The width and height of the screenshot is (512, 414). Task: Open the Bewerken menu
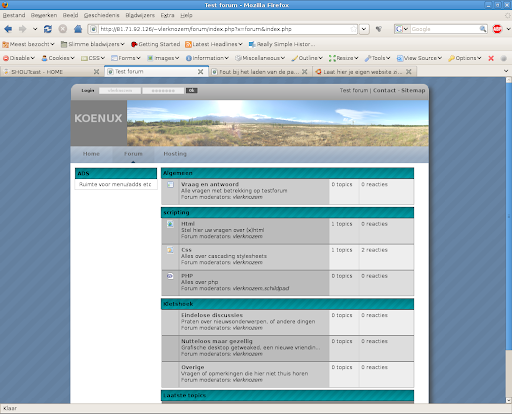coord(44,15)
